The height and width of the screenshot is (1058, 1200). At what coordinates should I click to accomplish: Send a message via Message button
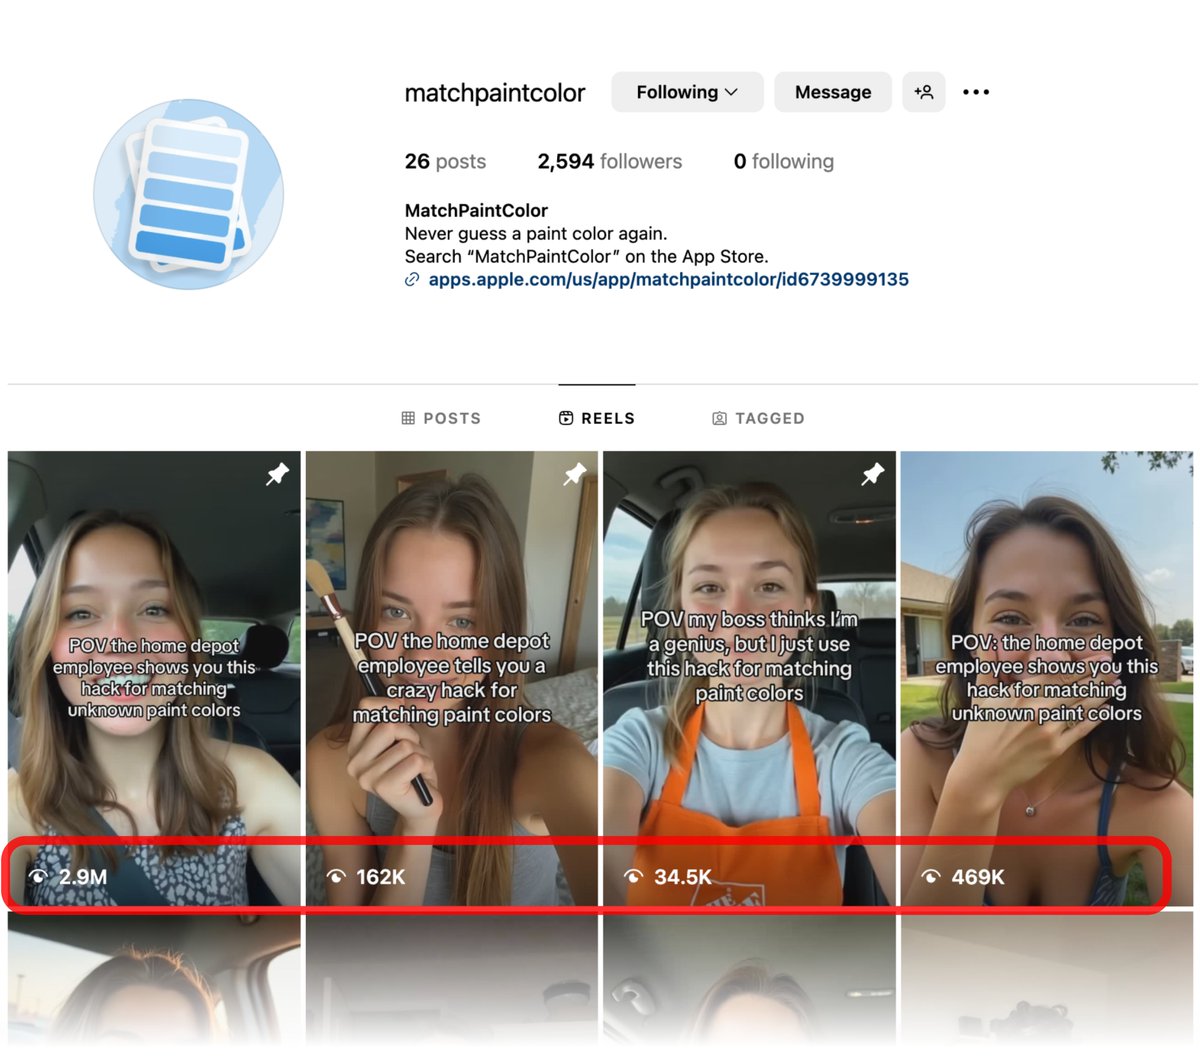click(833, 92)
